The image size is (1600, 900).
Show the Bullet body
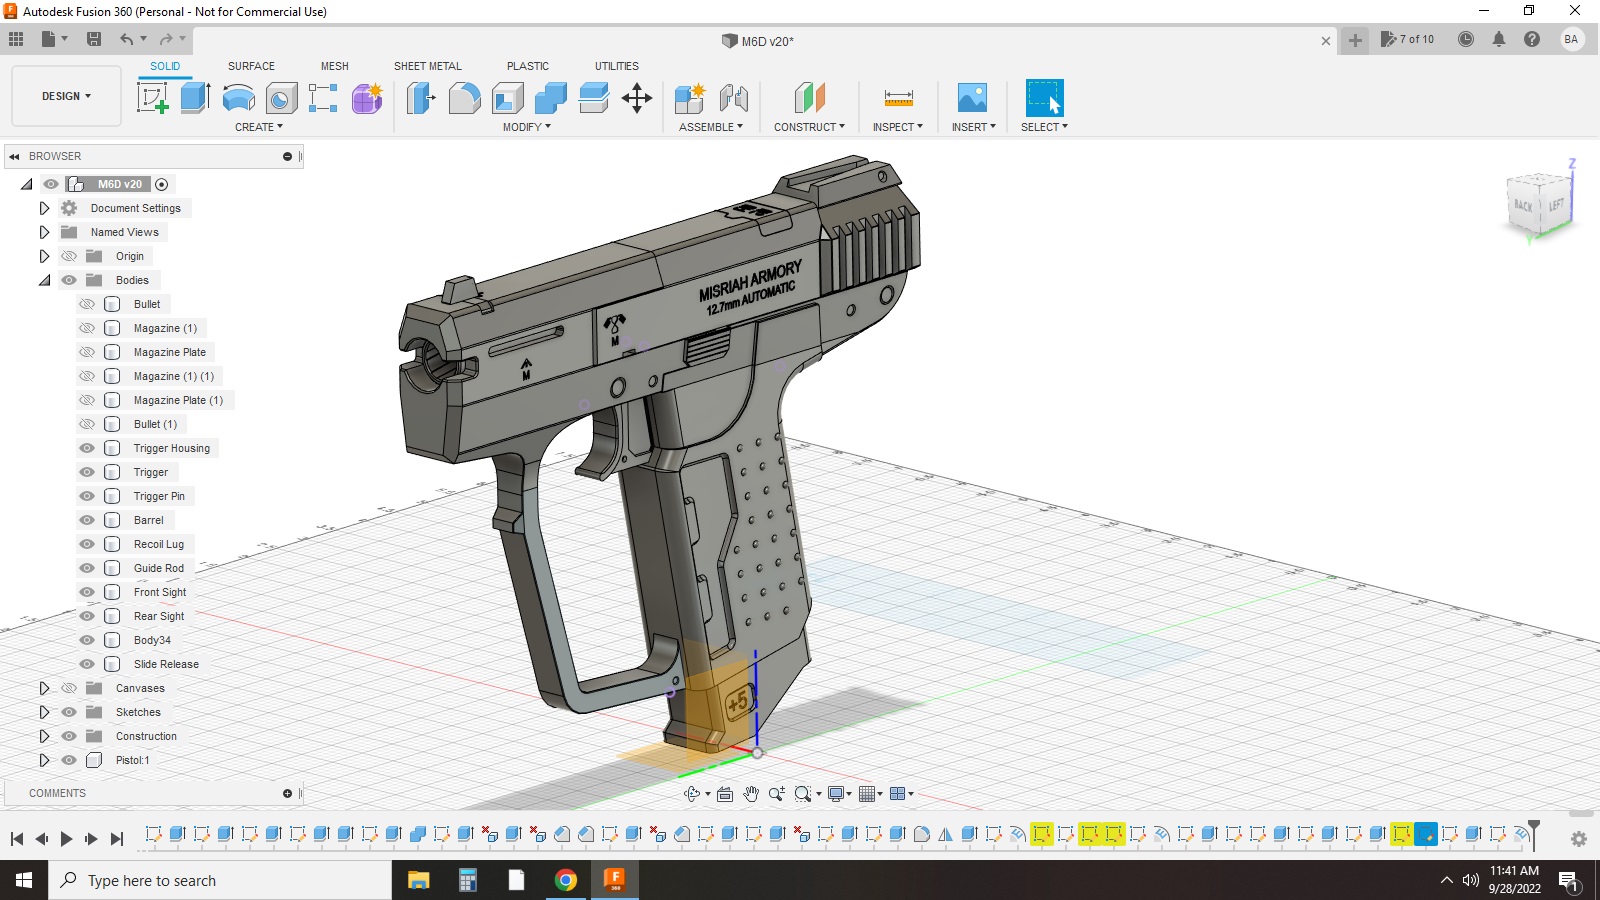87,304
